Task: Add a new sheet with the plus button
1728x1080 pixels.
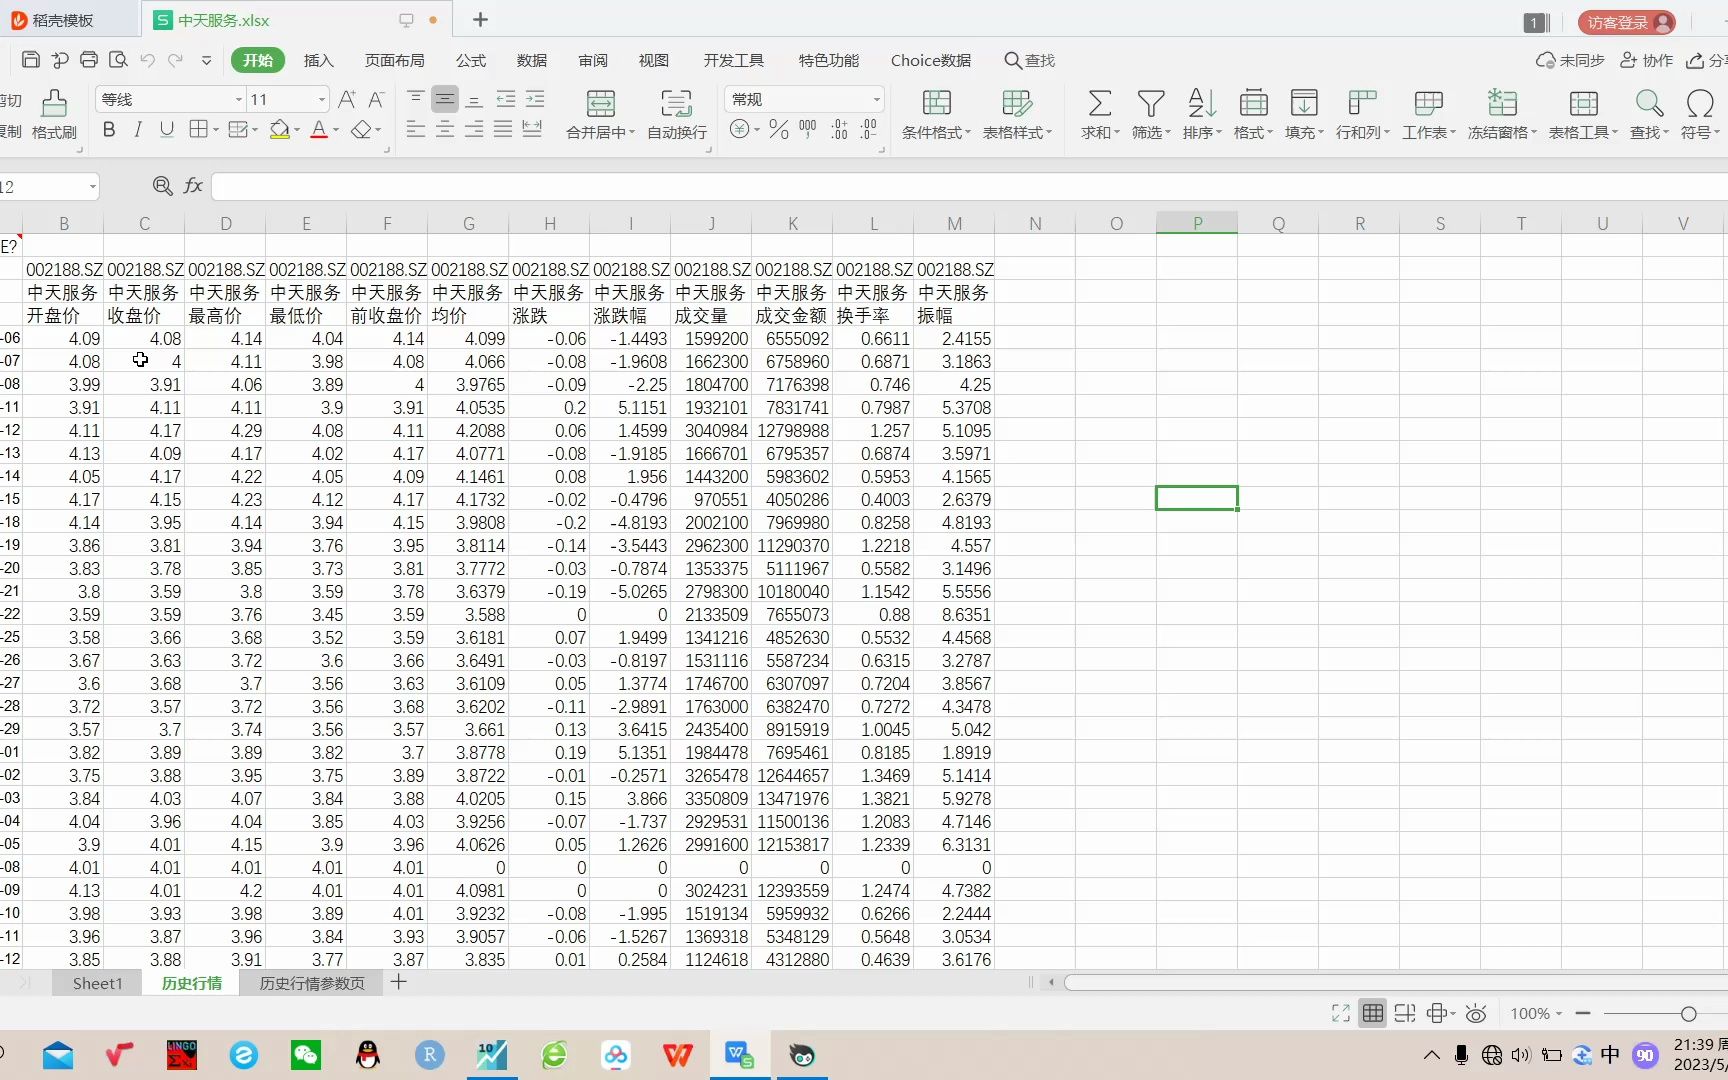Action: pos(398,982)
